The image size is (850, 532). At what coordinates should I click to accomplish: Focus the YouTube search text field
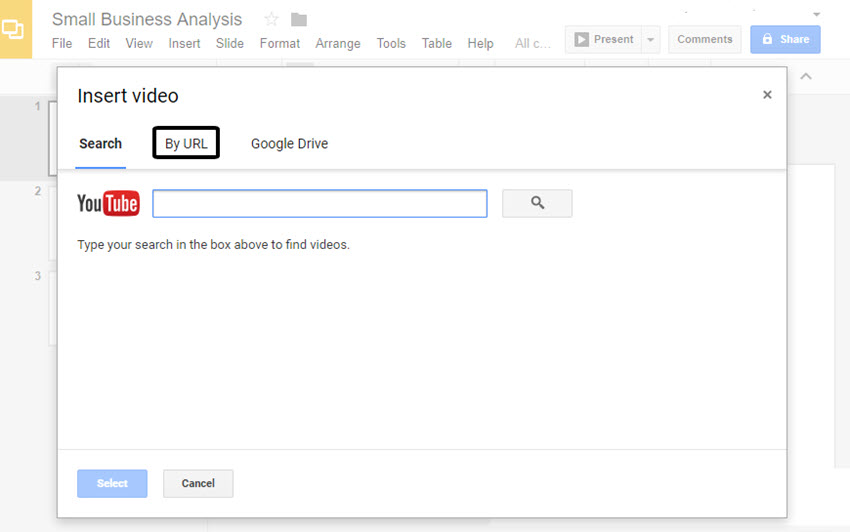click(320, 203)
